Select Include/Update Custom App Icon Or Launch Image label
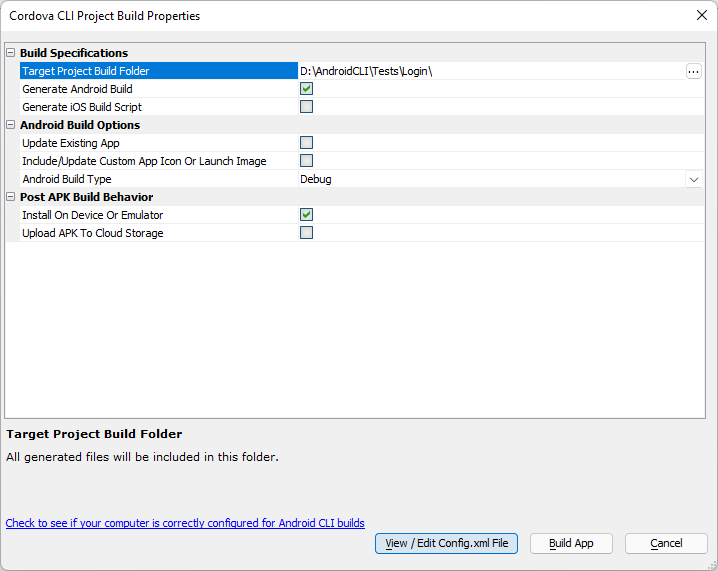Screen dimensions: 718x571 (x=144, y=161)
